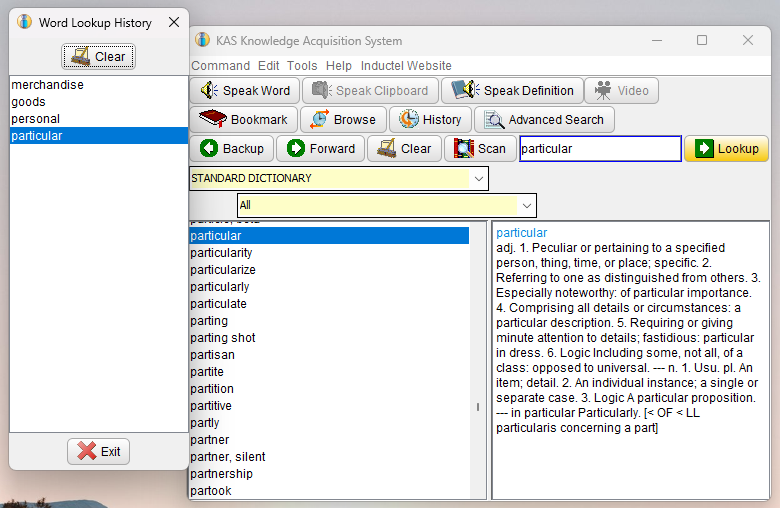Viewport: 780px width, 508px height.
Task: Minimize the KAS Knowledge Acquisition System window
Action: (x=657, y=40)
